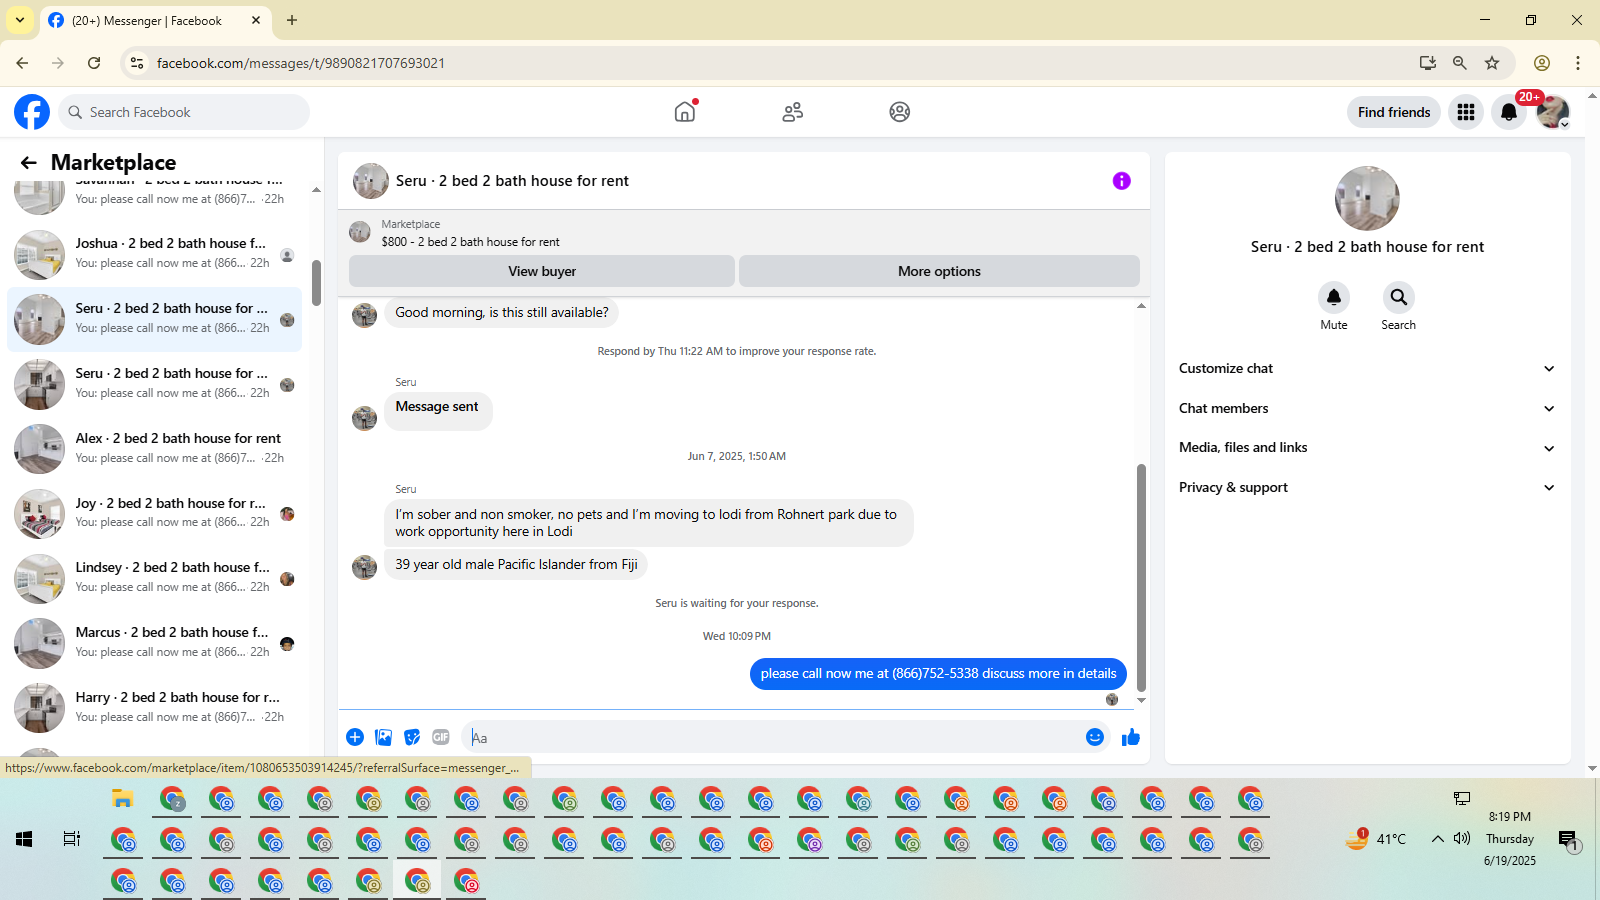Send a thumbs-up like
This screenshot has width=1600, height=900.
pyautogui.click(x=1131, y=737)
